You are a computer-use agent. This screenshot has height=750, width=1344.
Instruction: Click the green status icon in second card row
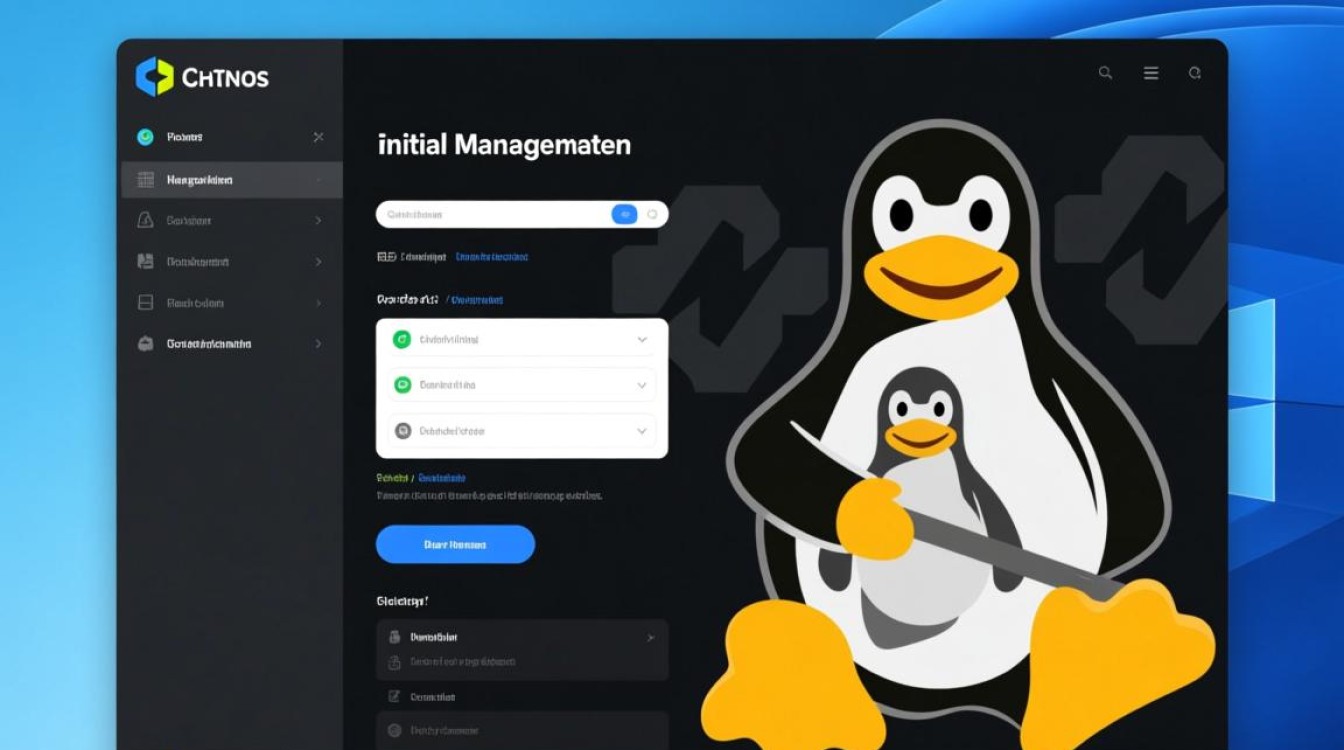tap(402, 385)
